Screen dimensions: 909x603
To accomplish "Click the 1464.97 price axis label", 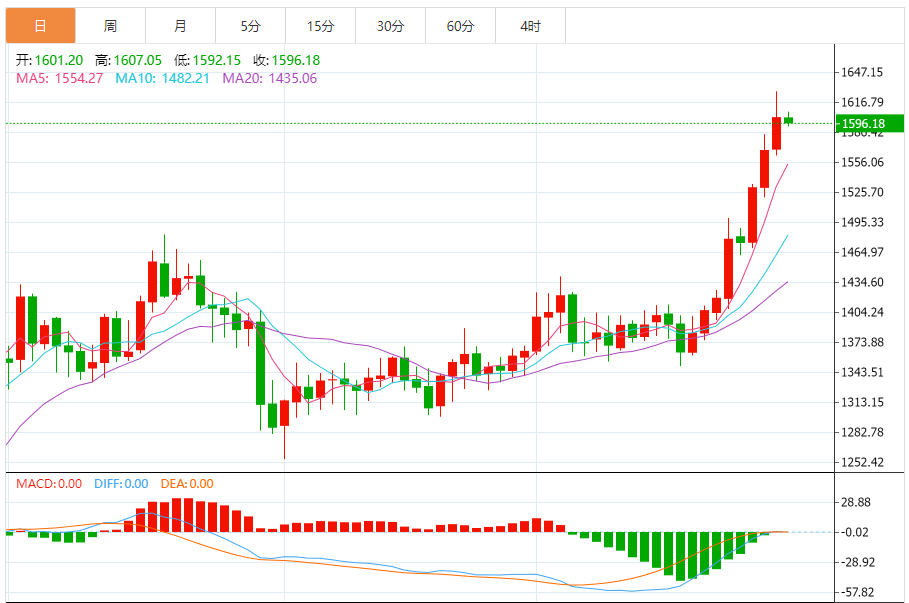I will [862, 252].
